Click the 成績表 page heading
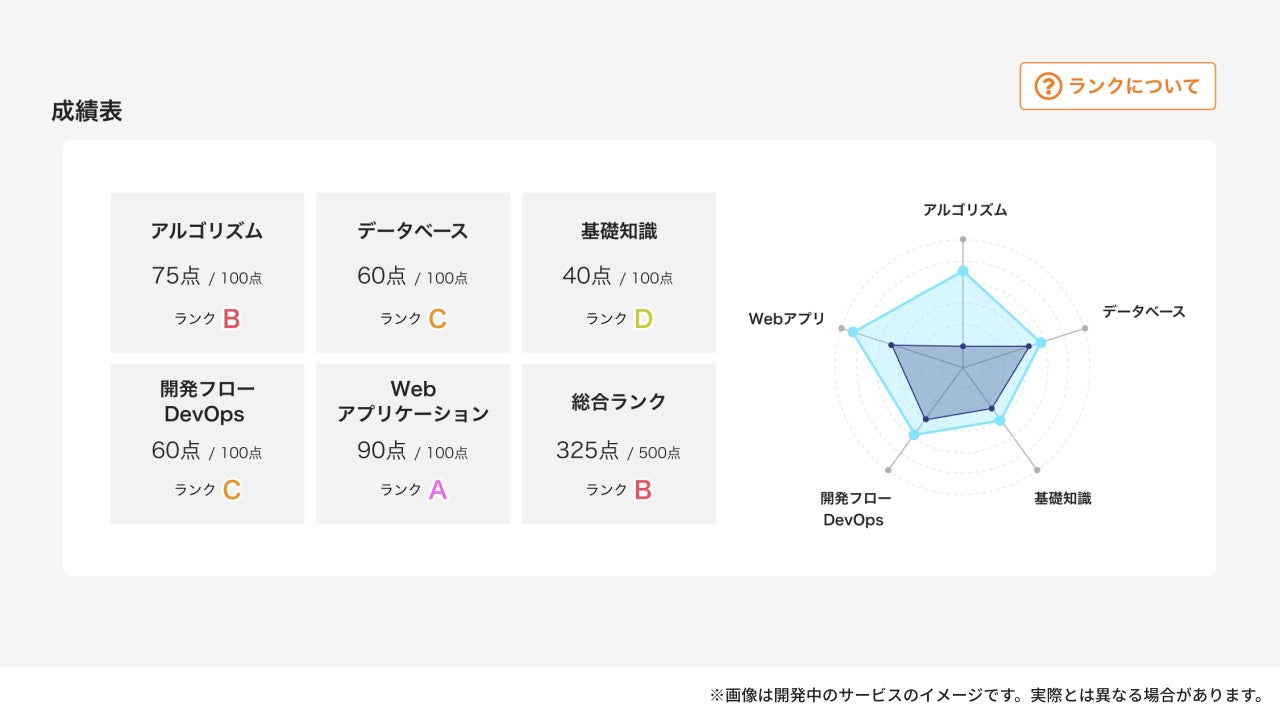The height and width of the screenshot is (720, 1280). click(87, 111)
